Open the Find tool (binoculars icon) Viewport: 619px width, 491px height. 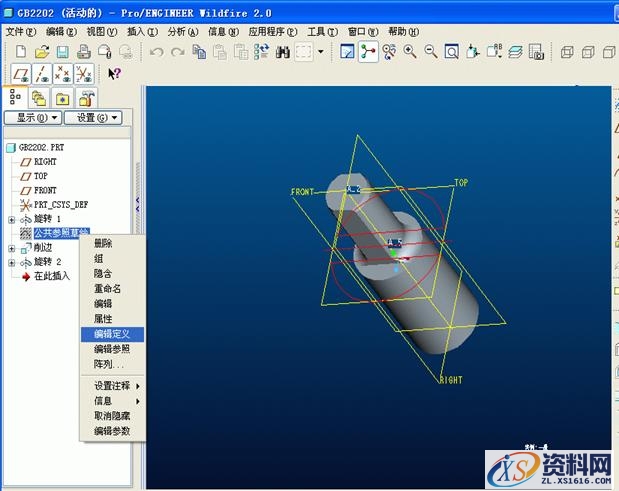[283, 52]
